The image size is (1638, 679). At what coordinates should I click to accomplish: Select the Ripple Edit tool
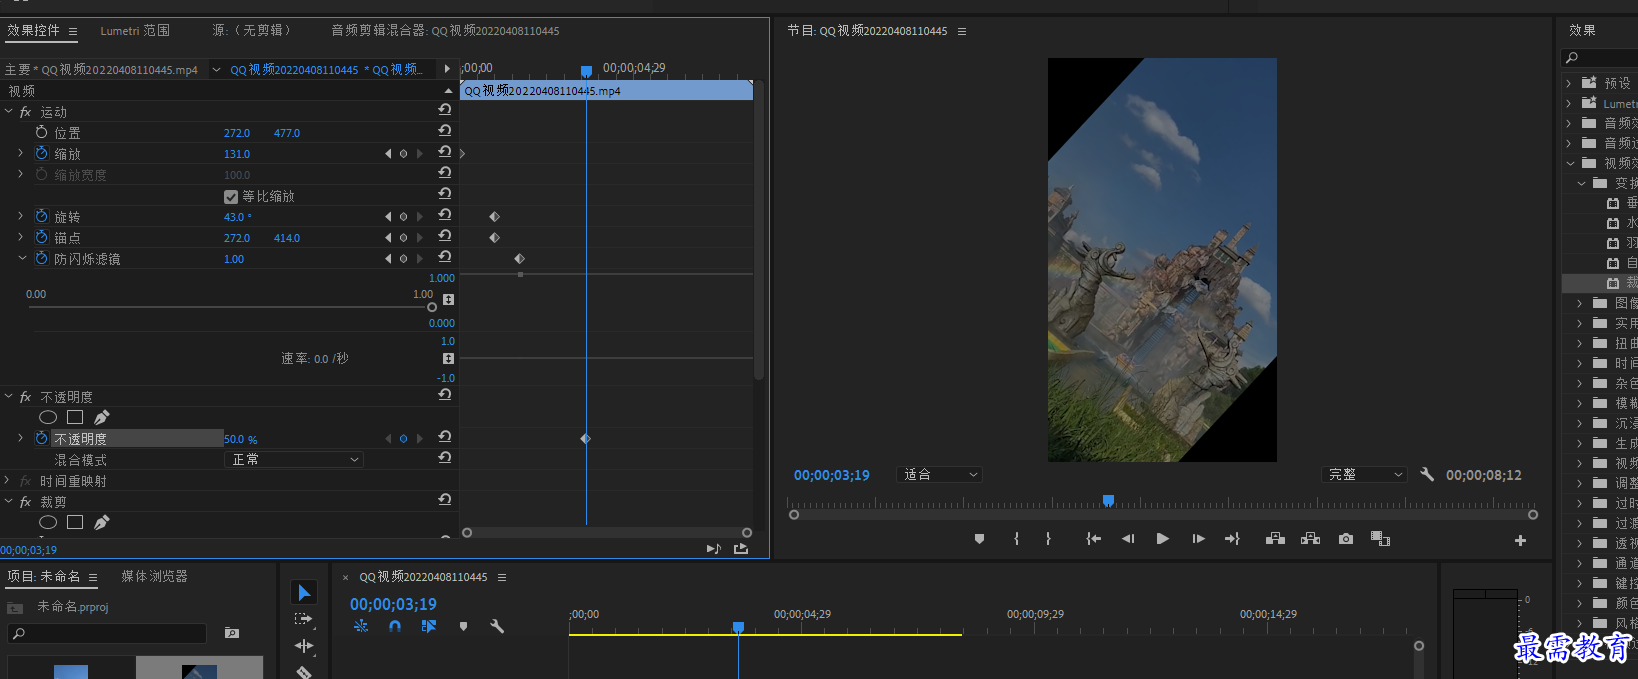coord(304,646)
